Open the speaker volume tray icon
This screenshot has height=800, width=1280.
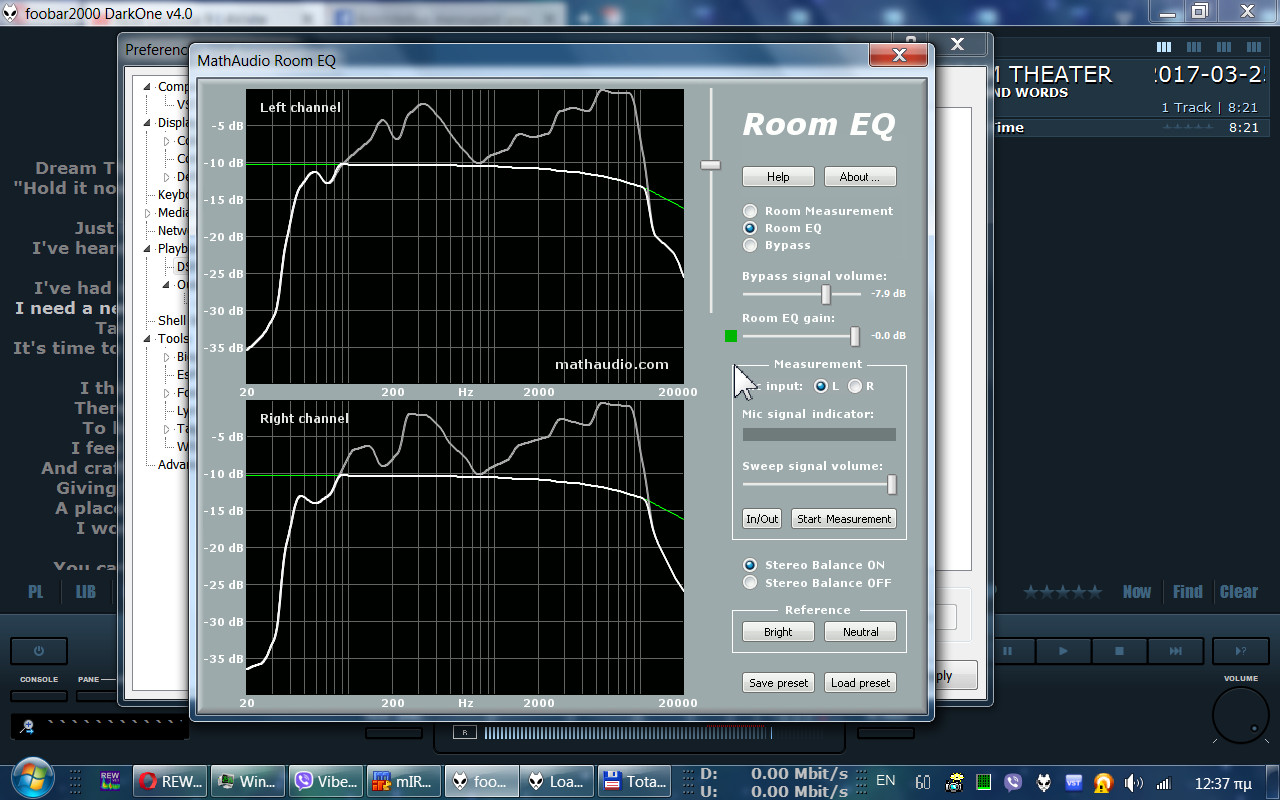coord(1133,782)
